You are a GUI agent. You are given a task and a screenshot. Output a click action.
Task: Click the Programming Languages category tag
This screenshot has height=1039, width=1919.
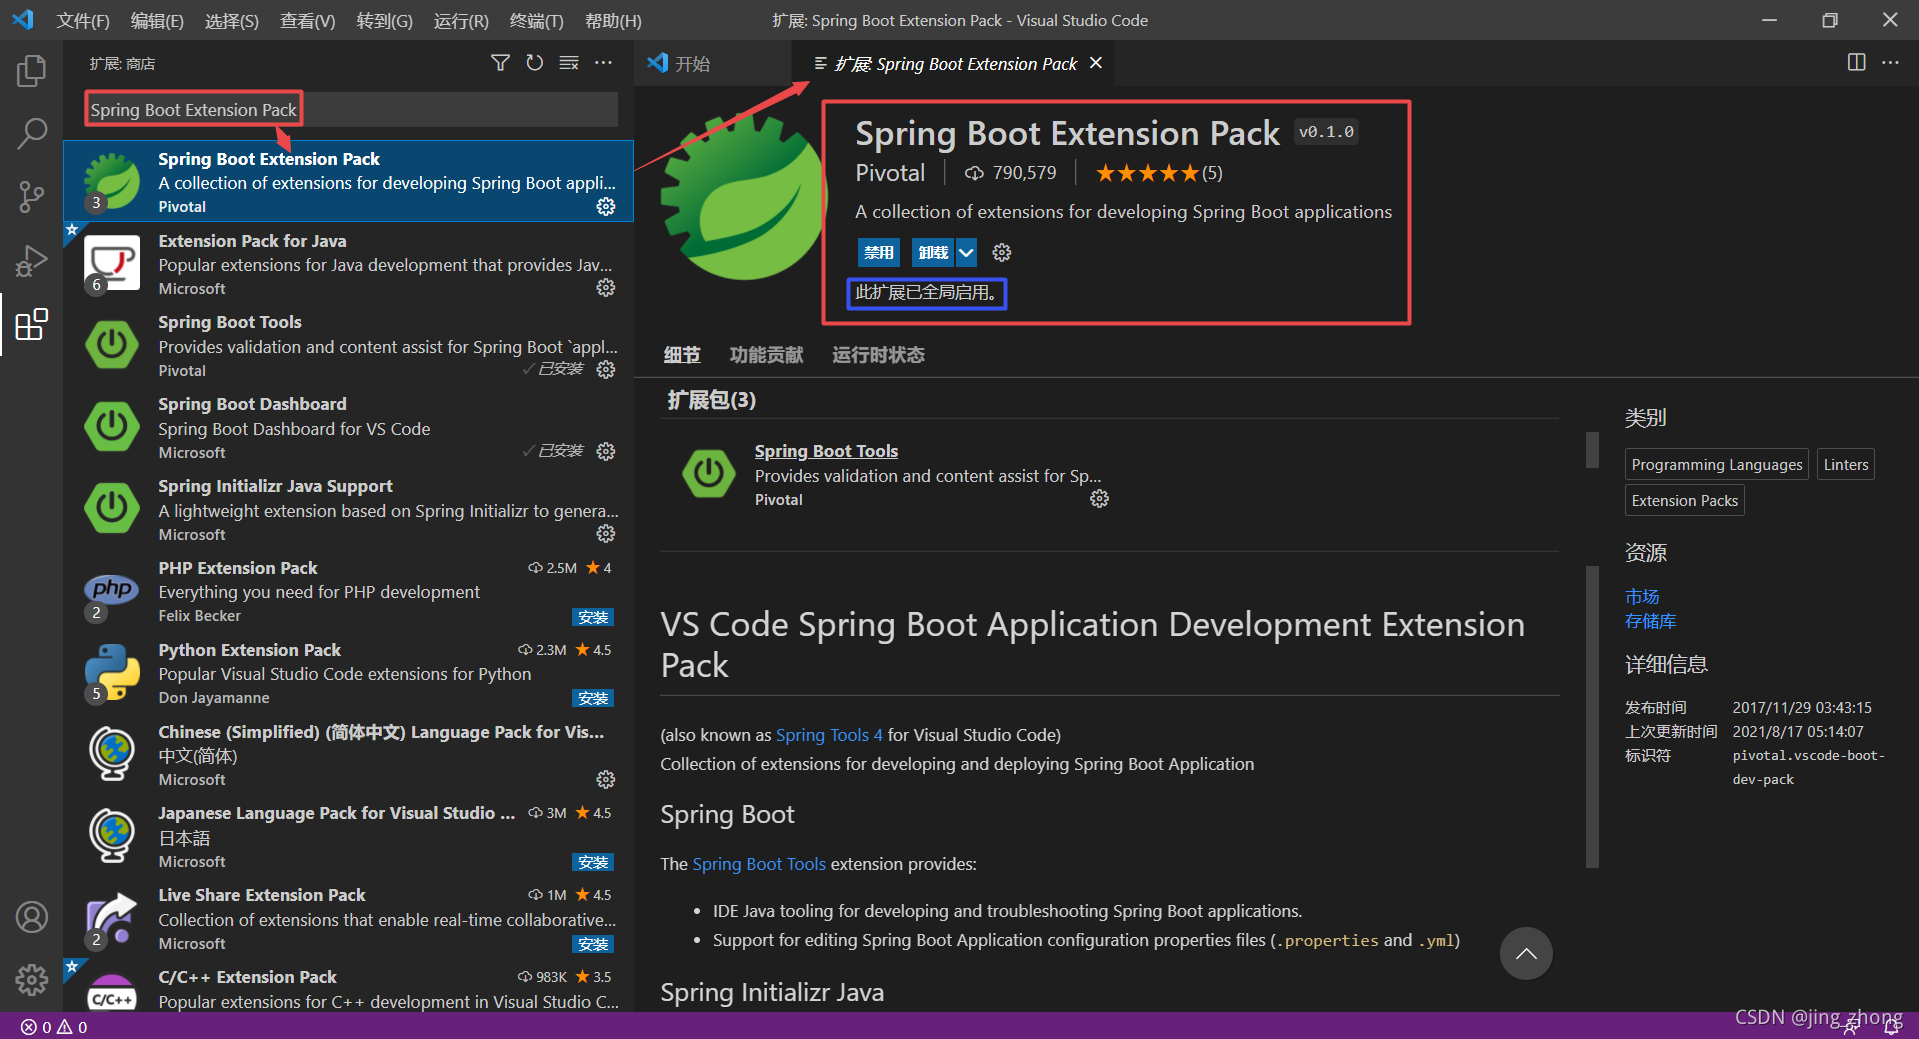1716,465
